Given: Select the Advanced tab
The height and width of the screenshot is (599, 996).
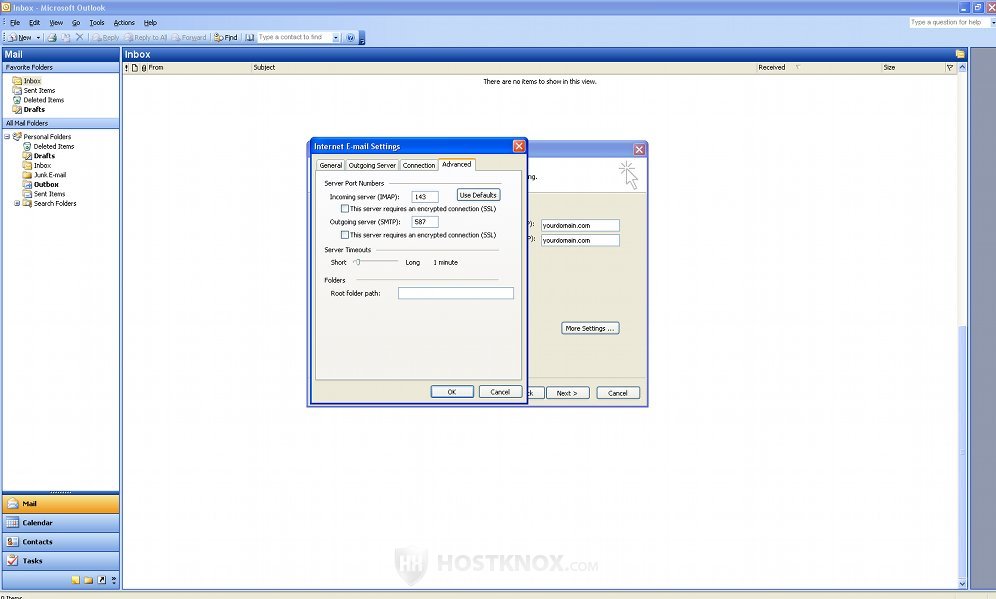Looking at the screenshot, I should point(457,165).
